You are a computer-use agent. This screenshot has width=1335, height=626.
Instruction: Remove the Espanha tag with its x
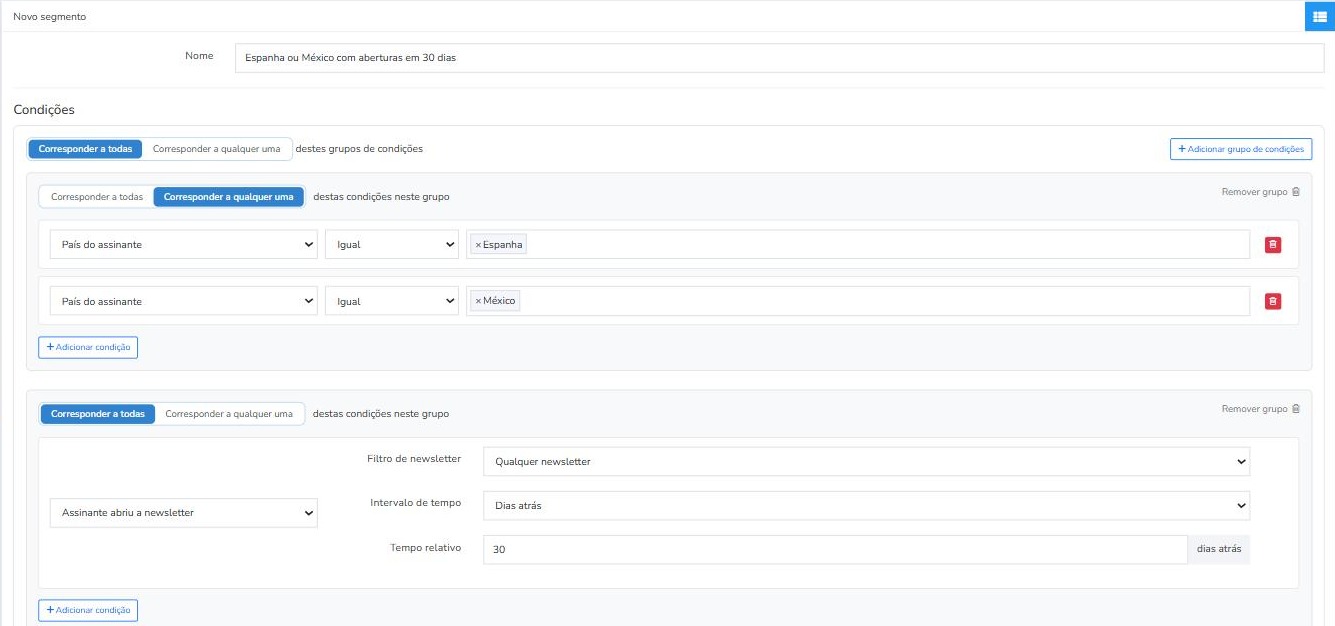click(478, 245)
